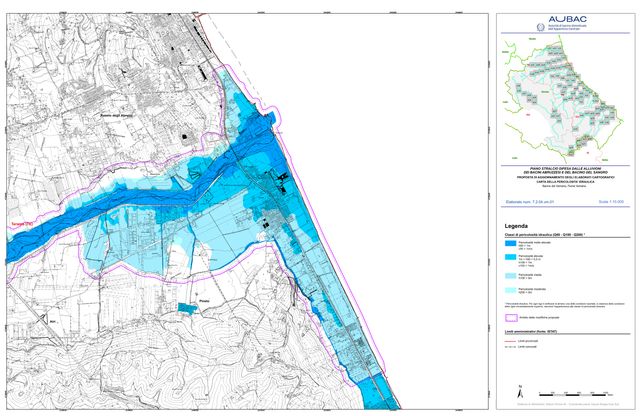Click the red 'Teramo (TE)' label
Viewport: 640px width, 416px height.
(19, 223)
